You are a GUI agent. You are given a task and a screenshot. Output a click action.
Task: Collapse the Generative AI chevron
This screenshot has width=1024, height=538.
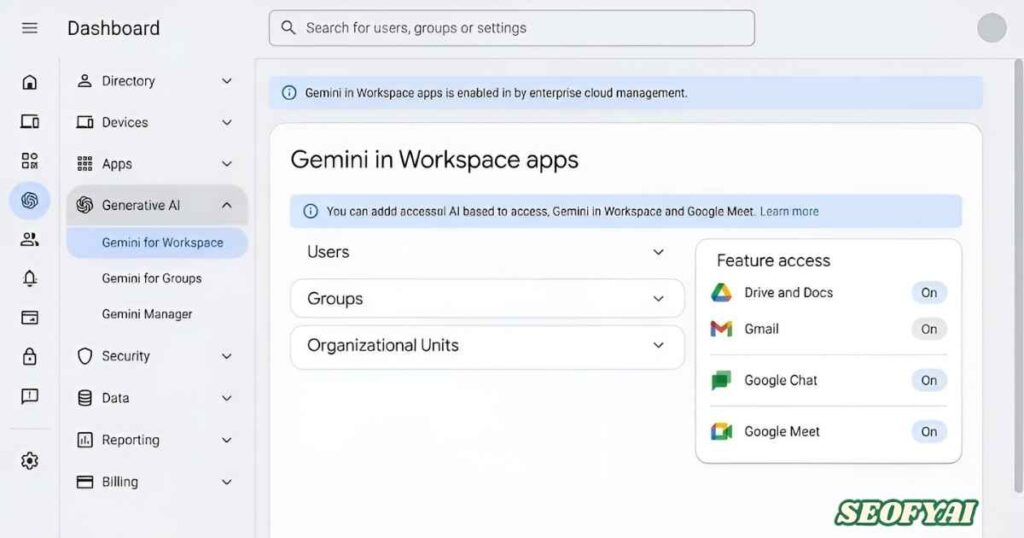pos(227,205)
